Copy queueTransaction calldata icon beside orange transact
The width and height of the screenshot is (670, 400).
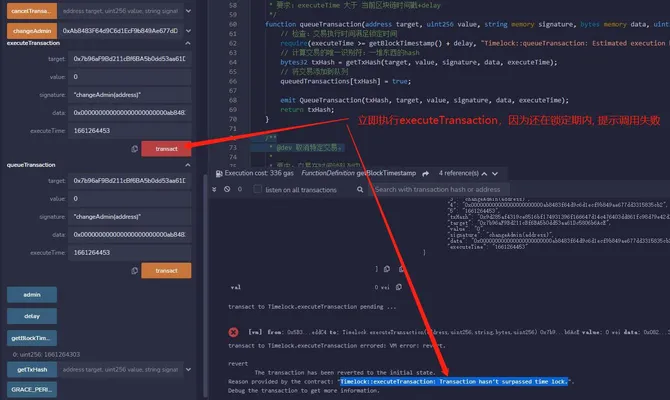click(135, 271)
